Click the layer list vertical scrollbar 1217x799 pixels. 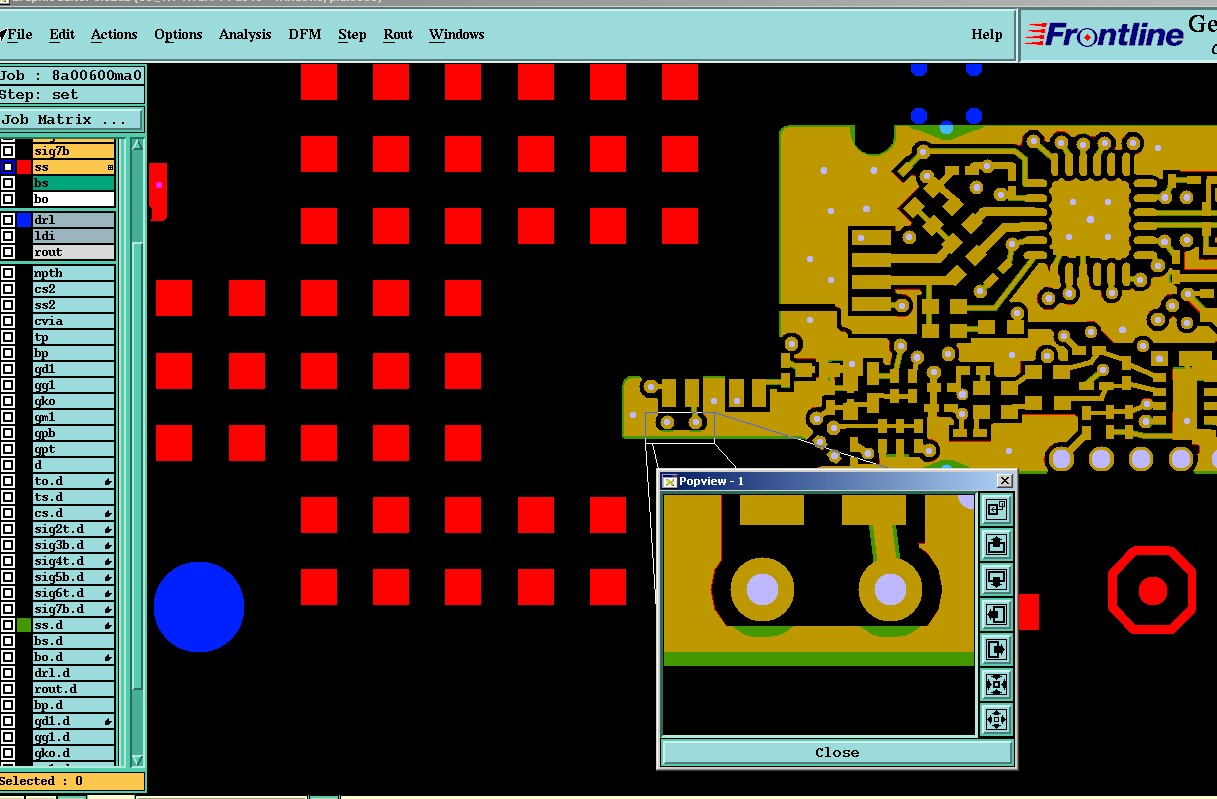(x=138, y=453)
